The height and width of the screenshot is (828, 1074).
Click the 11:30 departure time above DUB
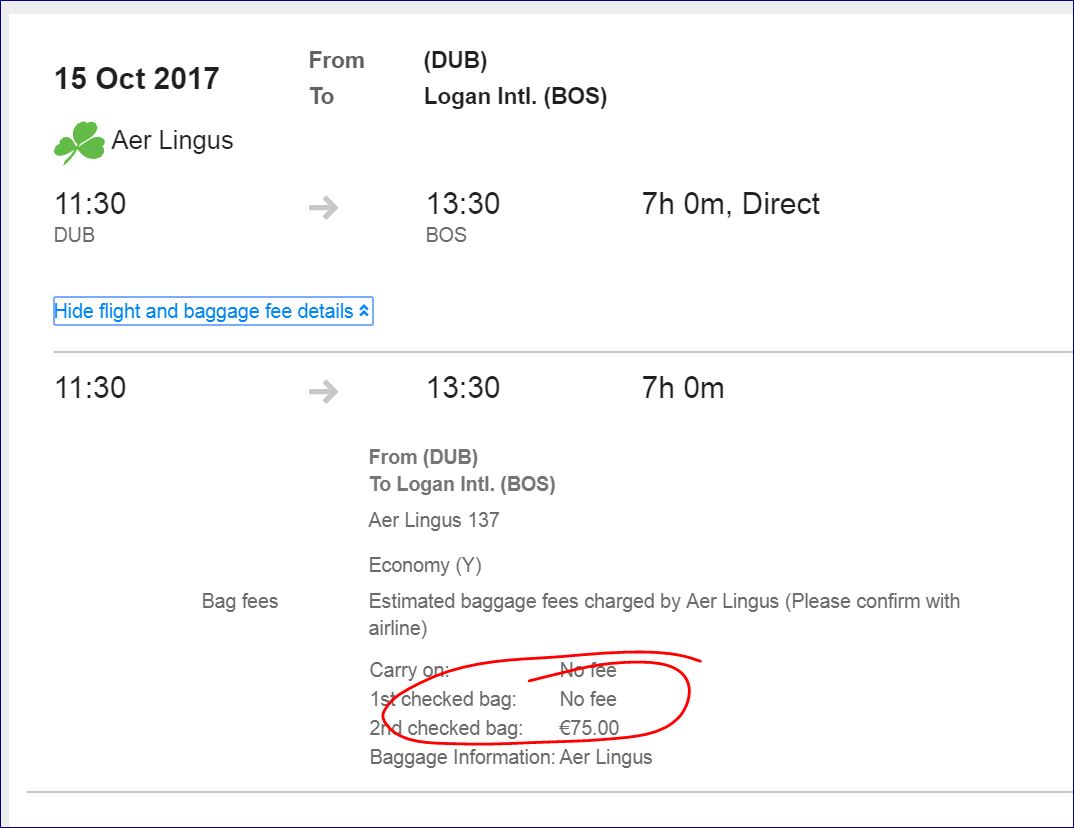pyautogui.click(x=90, y=204)
